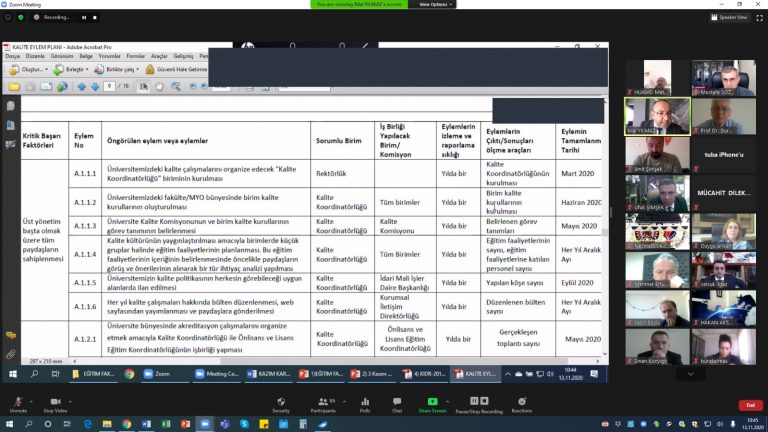Open the Participants list
This screenshot has height=432, width=768.
323,405
